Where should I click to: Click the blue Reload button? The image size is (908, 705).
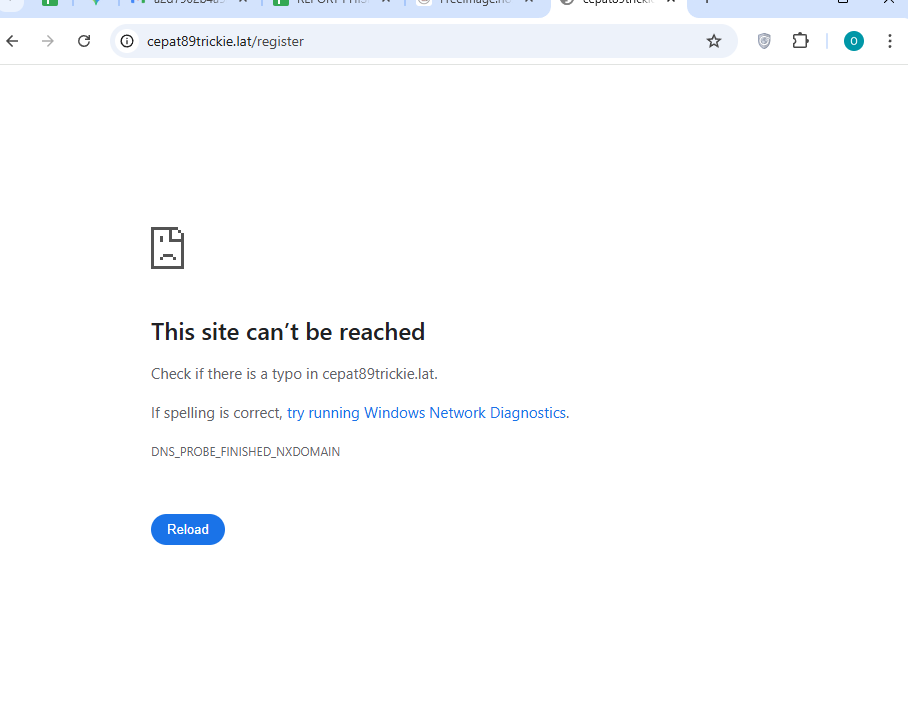188,529
